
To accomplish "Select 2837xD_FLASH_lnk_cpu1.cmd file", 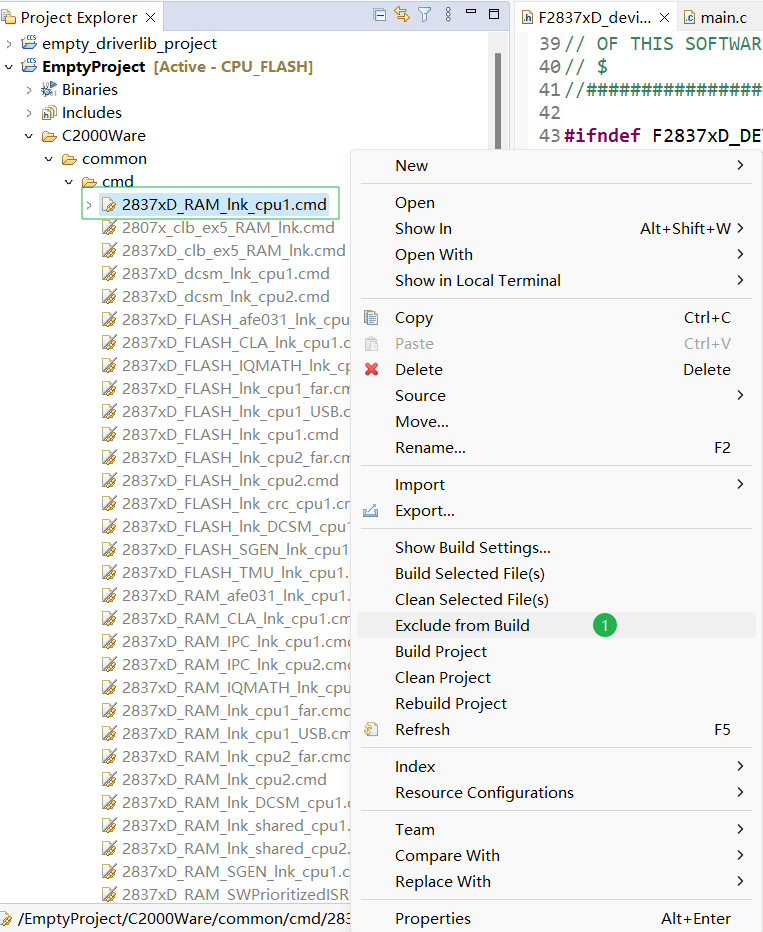I will (230, 435).
